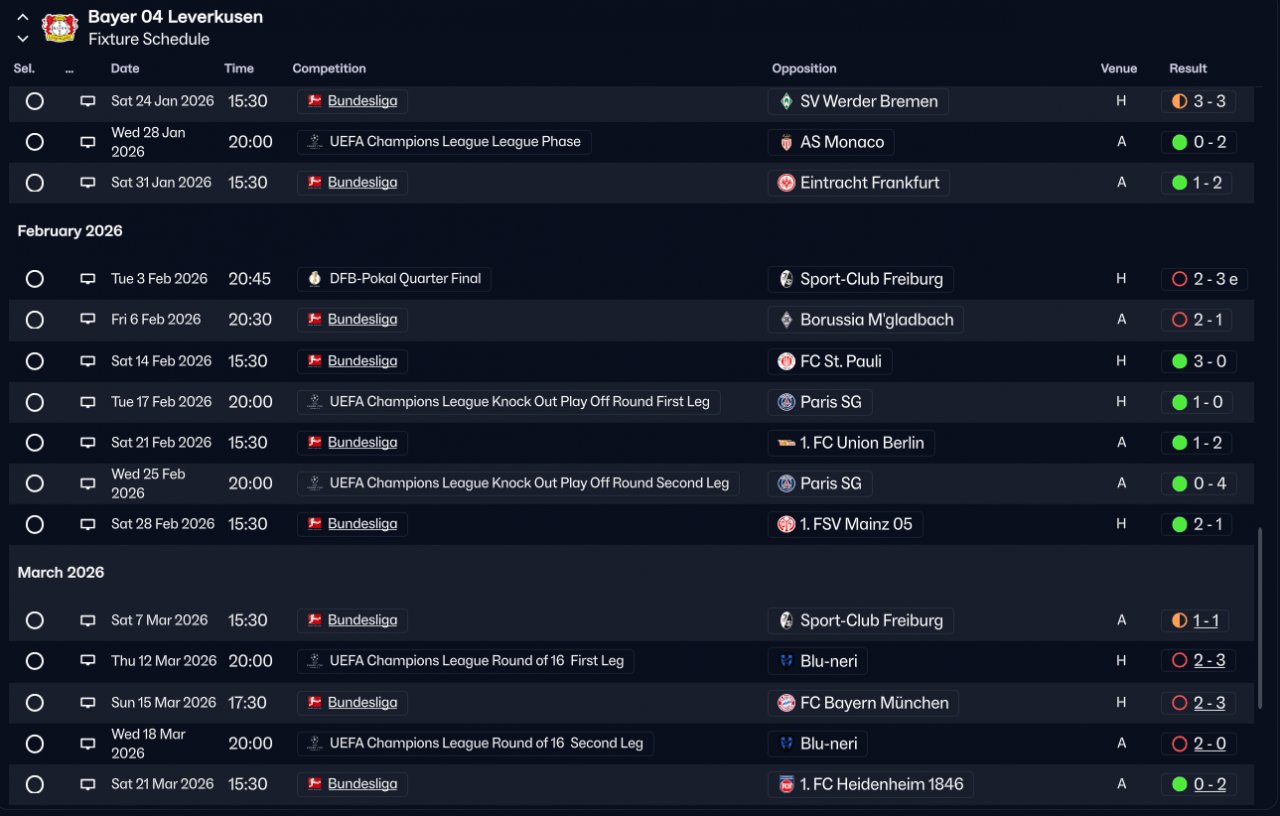1280x816 pixels.
Task: Sort fixtures by the Result column header
Action: 1188,69
